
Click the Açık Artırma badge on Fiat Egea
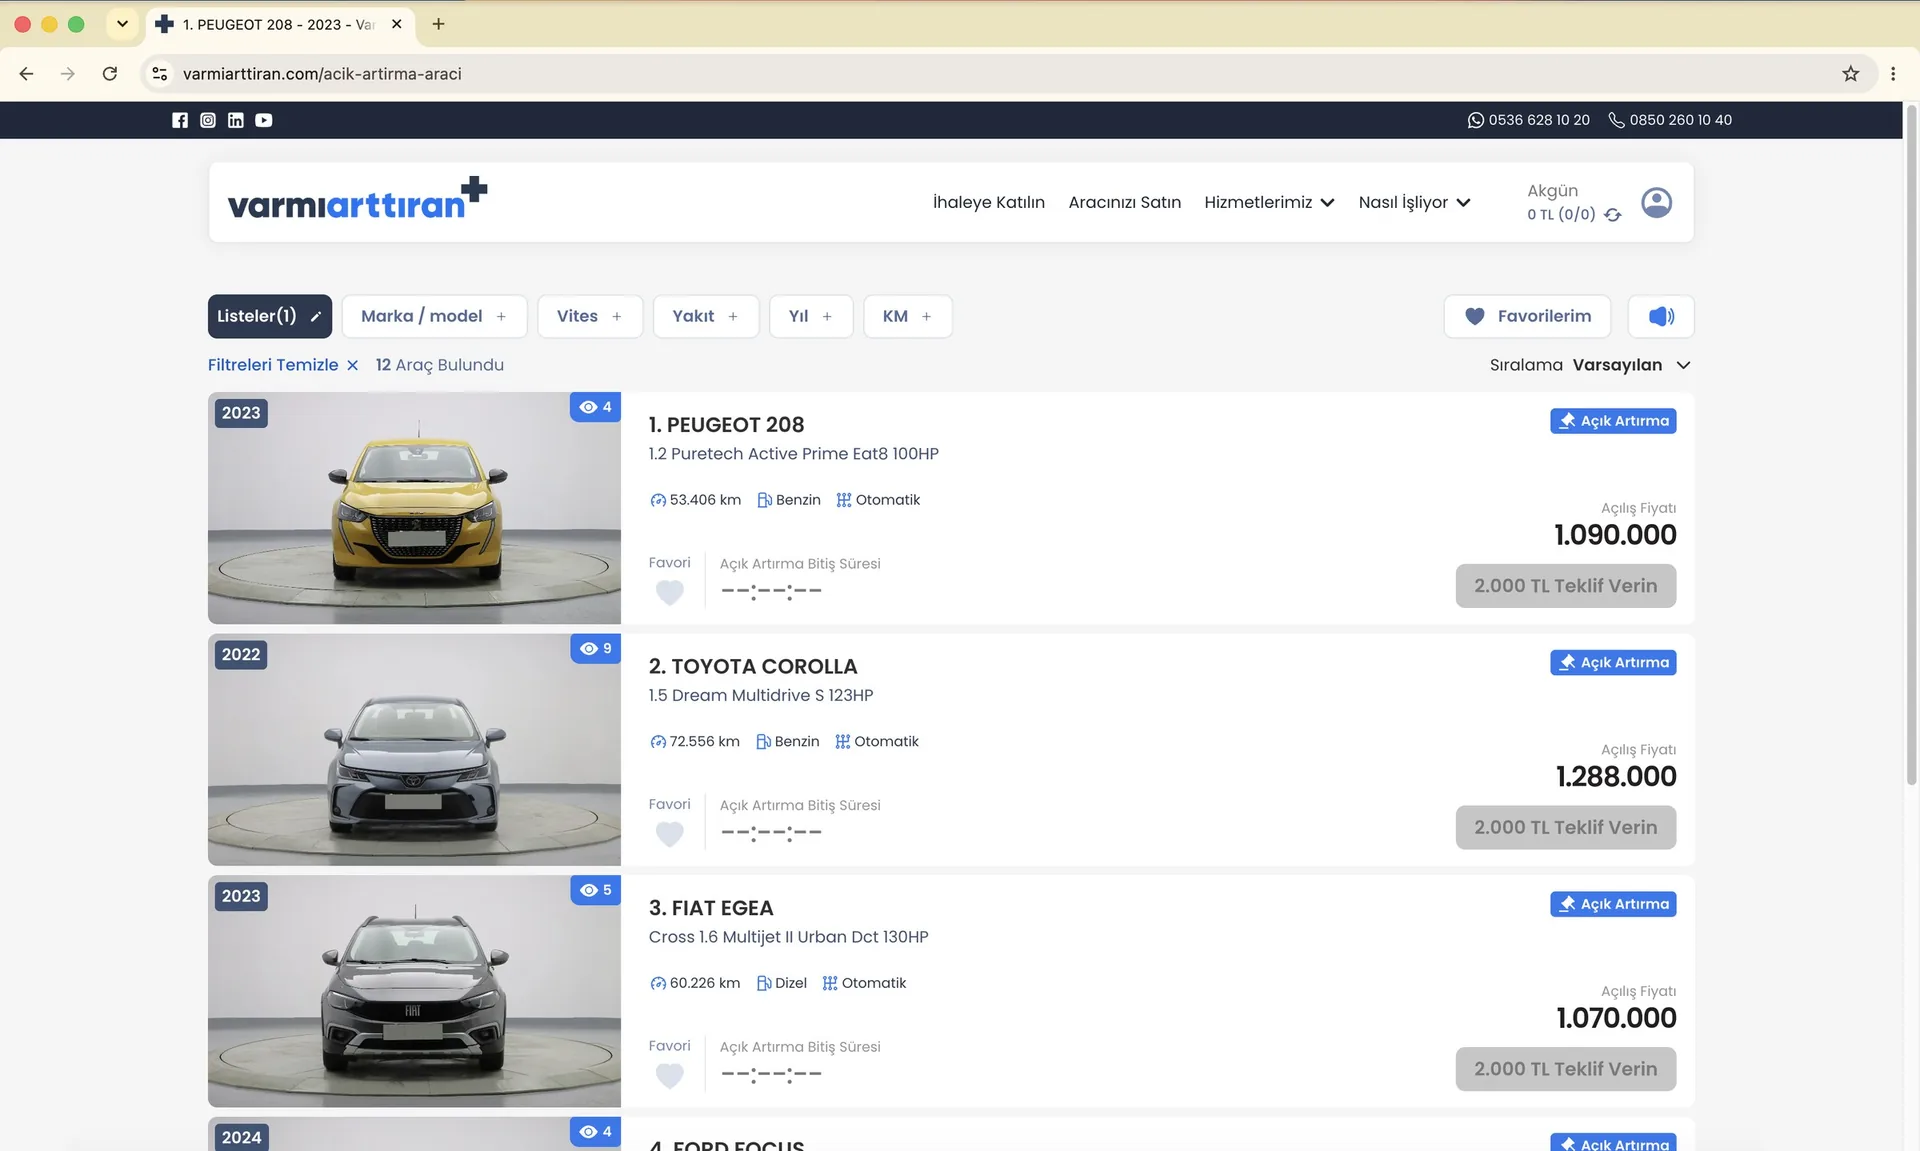(1613, 904)
